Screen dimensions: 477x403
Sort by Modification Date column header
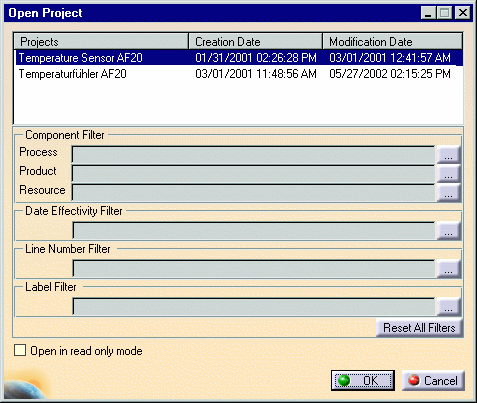pyautogui.click(x=393, y=42)
